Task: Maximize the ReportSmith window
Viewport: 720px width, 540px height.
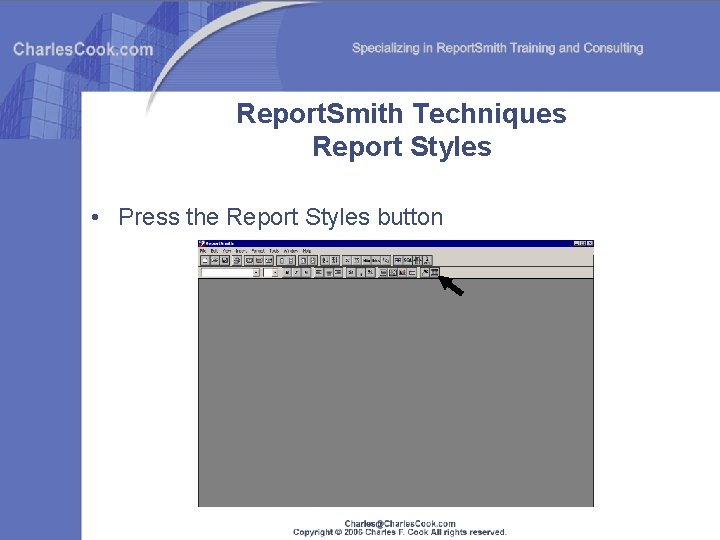Action: 583,243
